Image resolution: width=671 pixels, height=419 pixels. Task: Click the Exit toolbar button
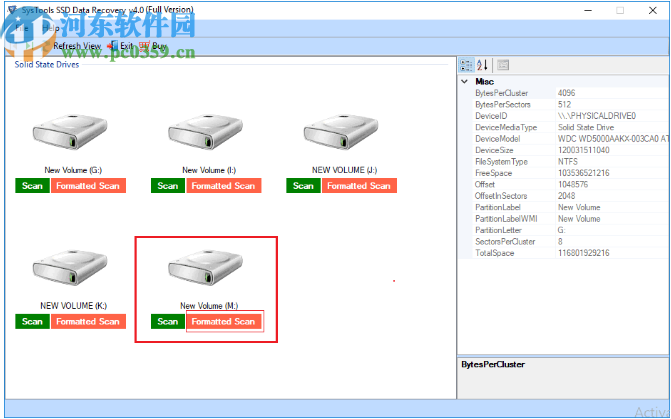click(120, 46)
